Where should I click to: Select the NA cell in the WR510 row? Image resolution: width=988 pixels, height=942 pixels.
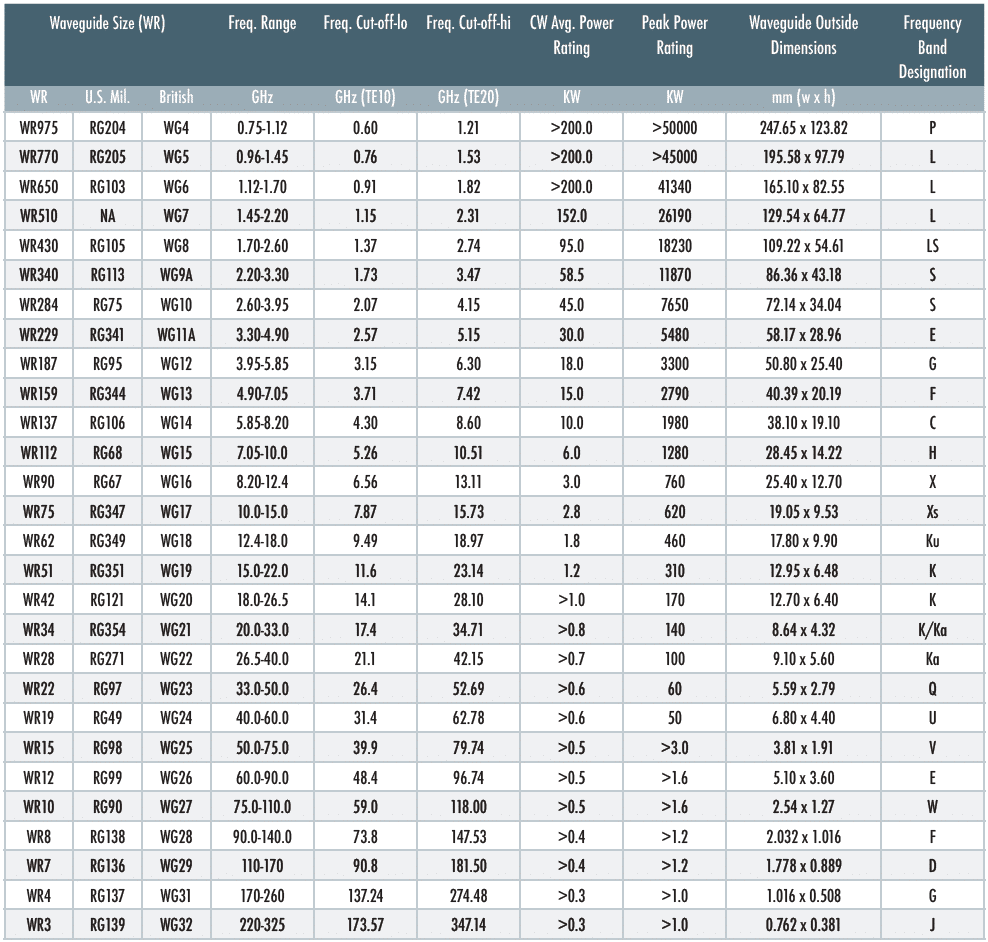click(107, 216)
